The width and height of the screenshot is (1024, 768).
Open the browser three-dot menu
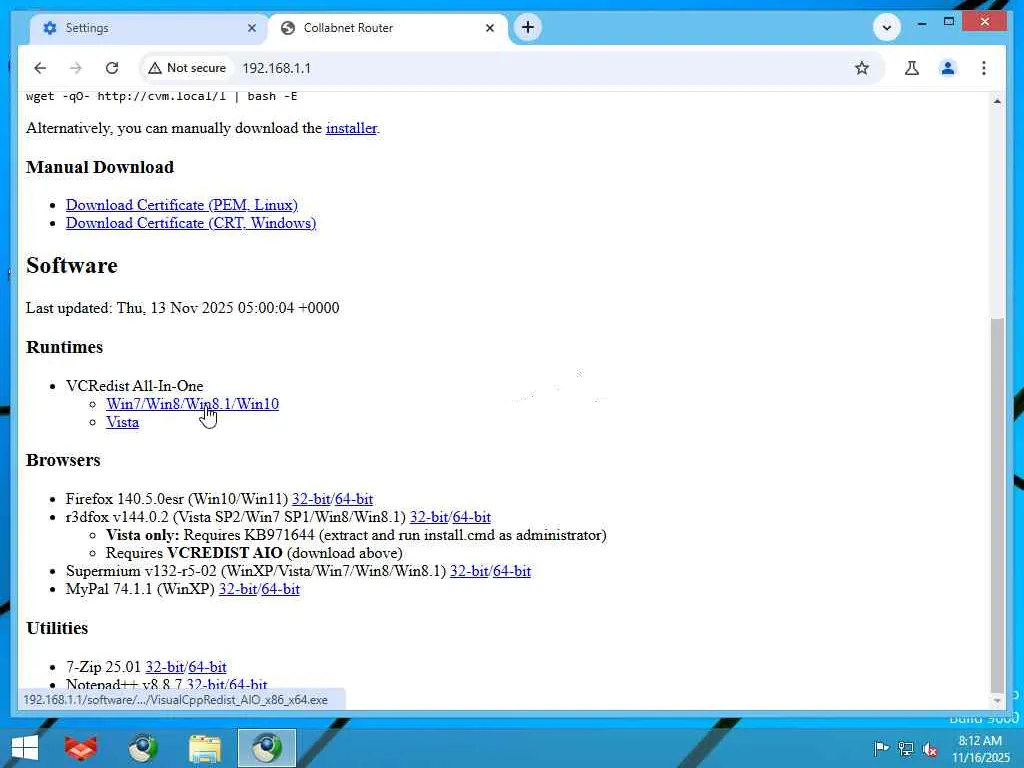(x=984, y=68)
